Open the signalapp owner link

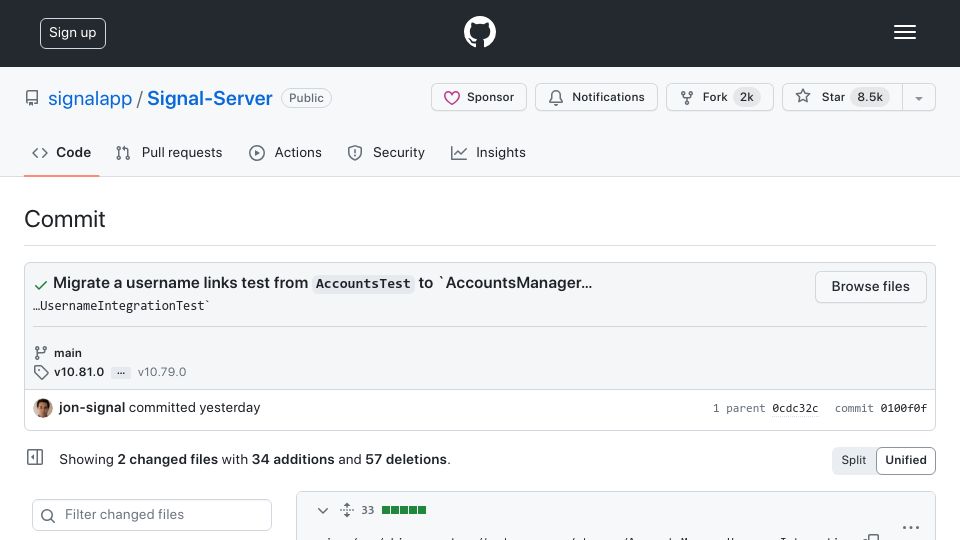pyautogui.click(x=90, y=98)
